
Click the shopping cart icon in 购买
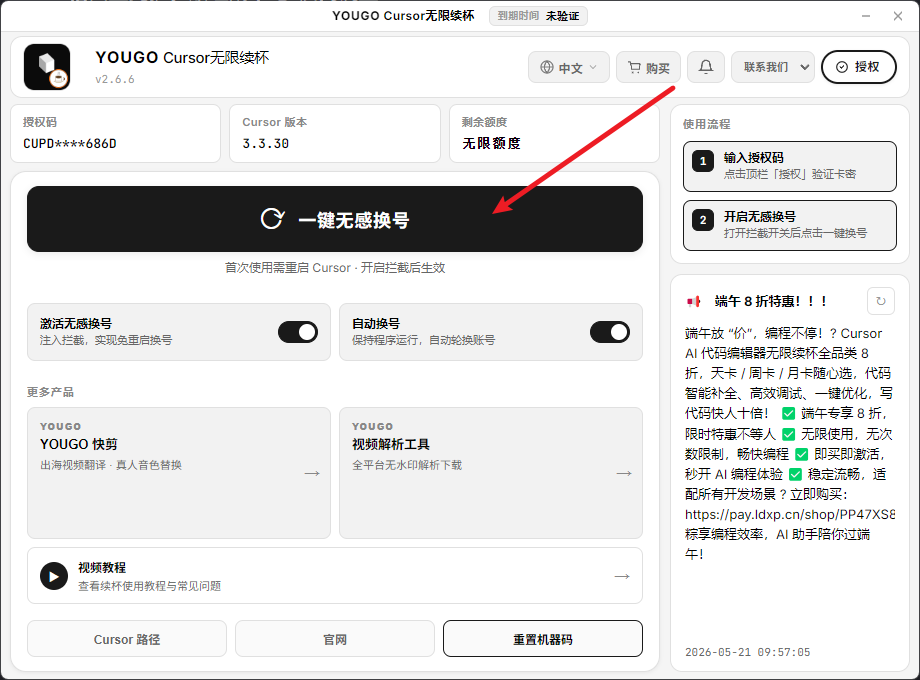pyautogui.click(x=634, y=67)
